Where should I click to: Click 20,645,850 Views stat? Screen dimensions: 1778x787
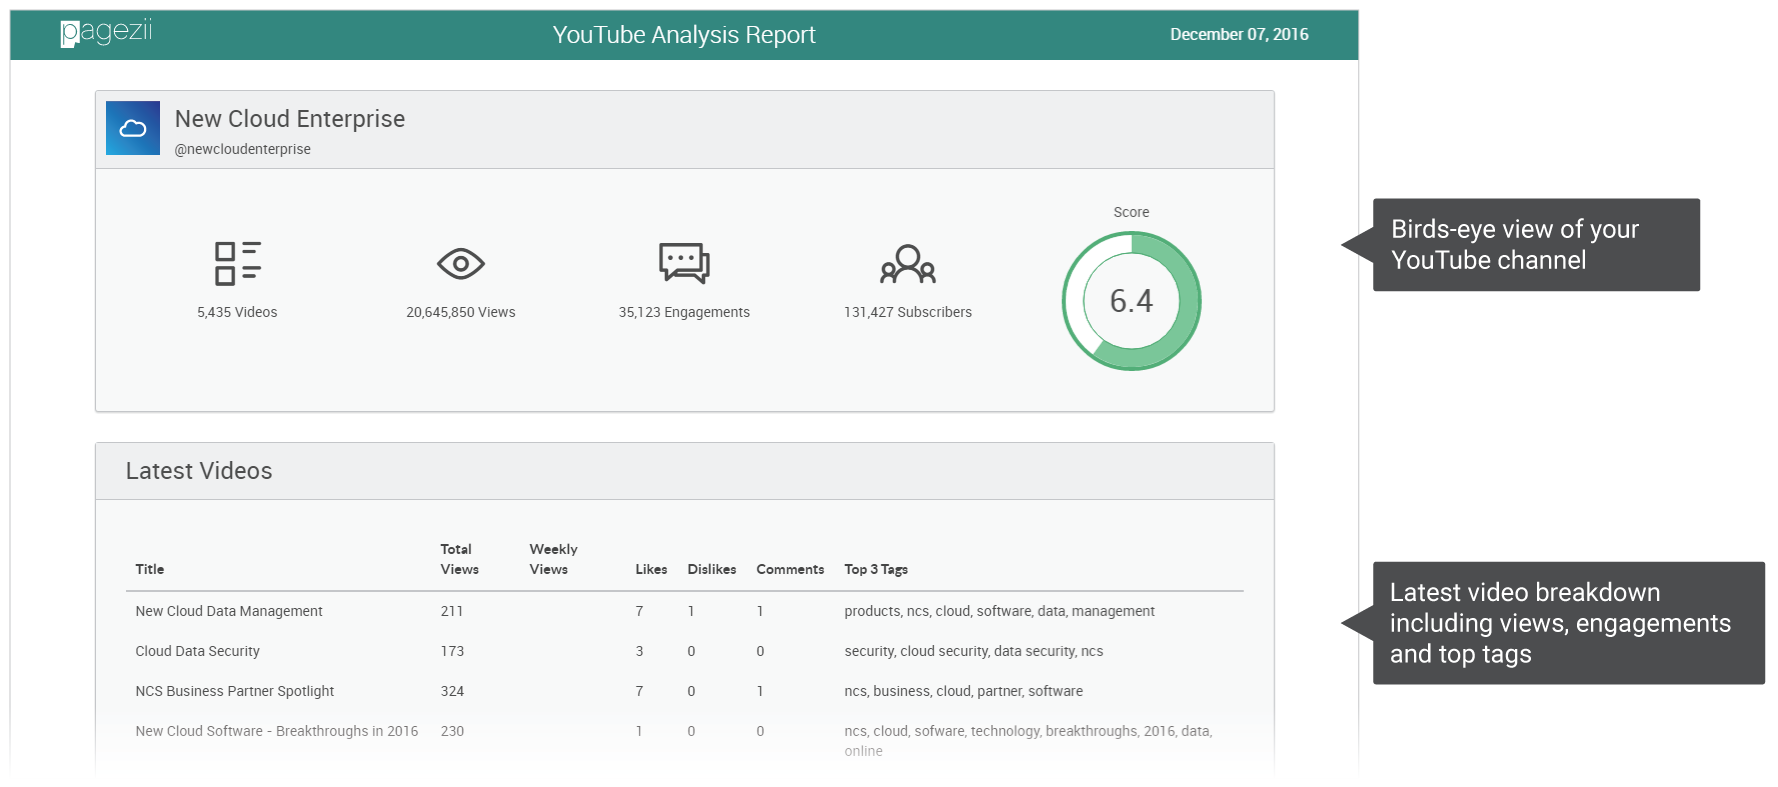461,312
